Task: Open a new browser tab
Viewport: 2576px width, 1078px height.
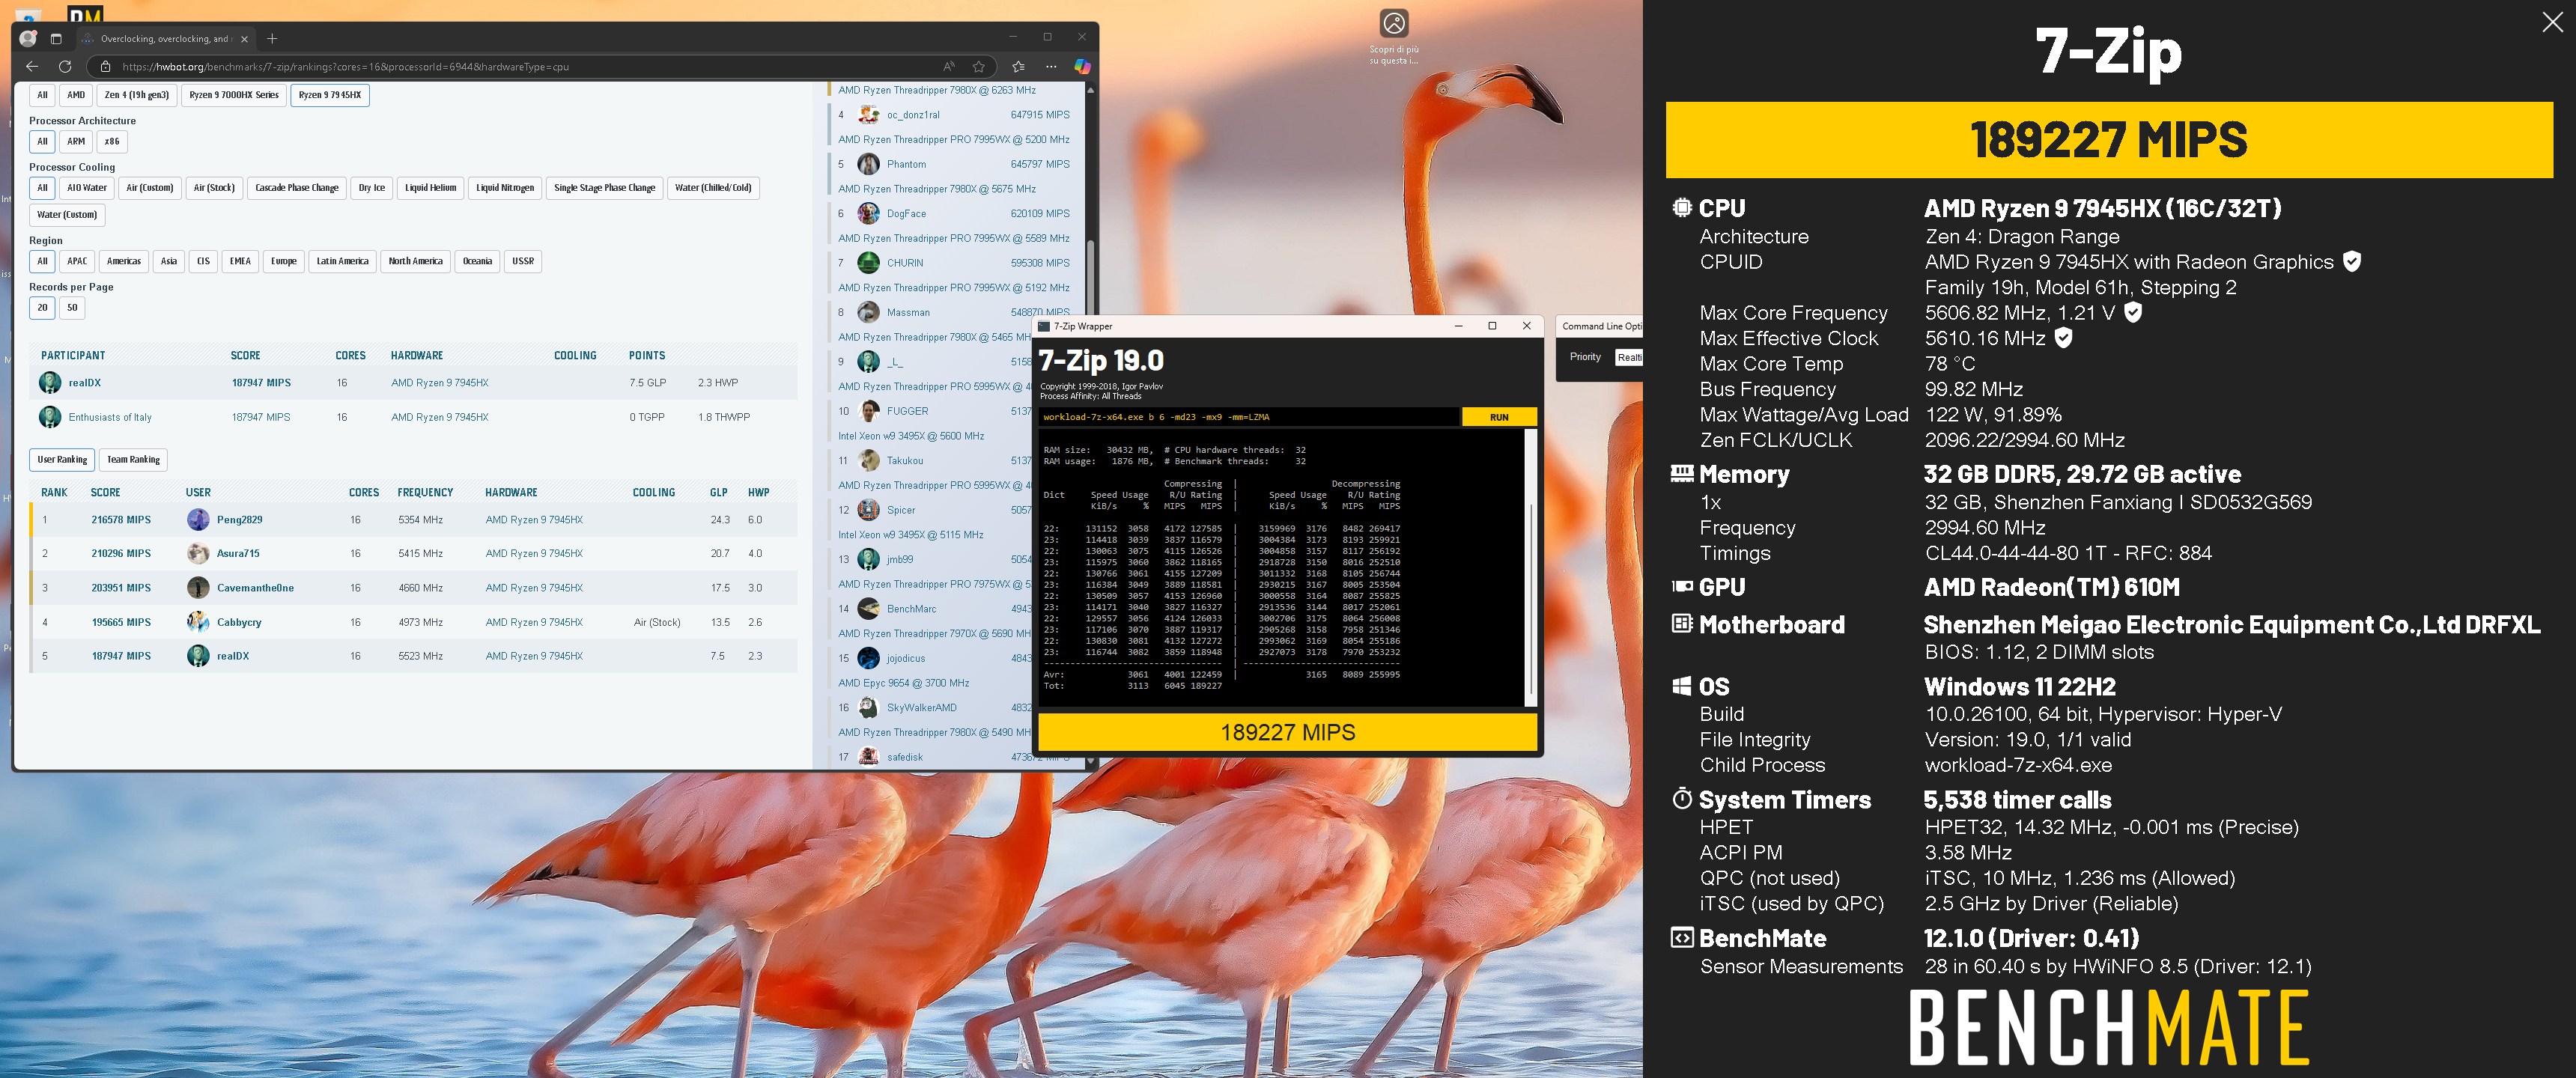Action: click(x=272, y=38)
